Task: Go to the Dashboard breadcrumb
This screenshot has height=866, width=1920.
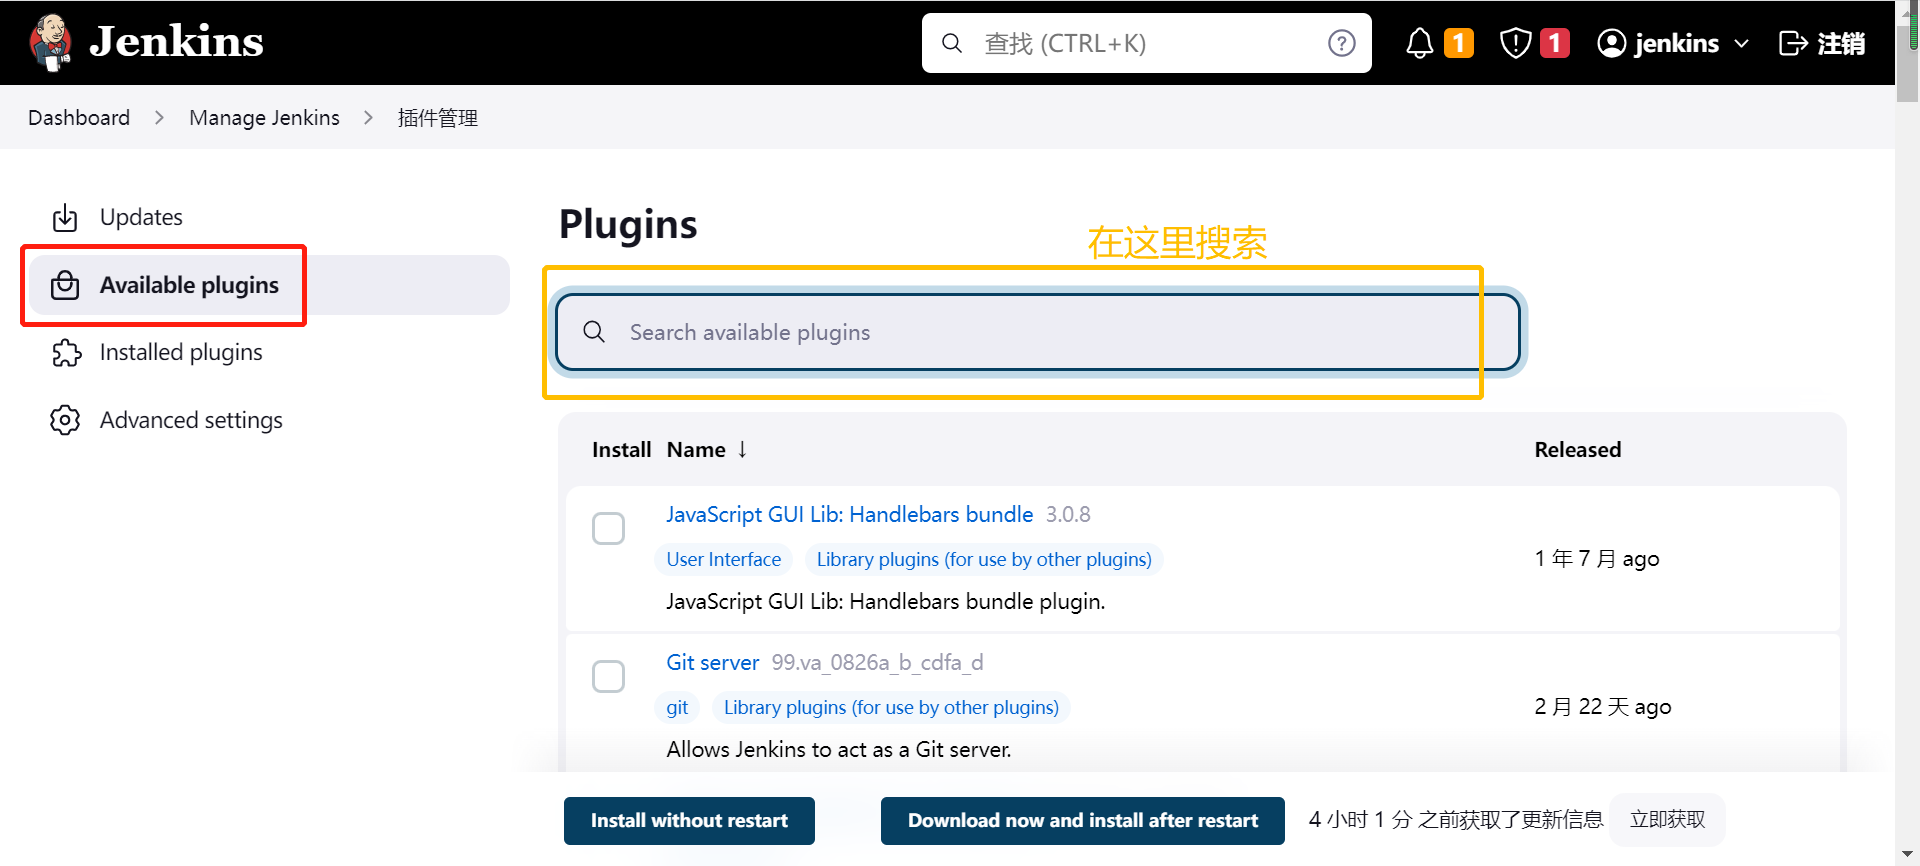Action: pos(79,118)
